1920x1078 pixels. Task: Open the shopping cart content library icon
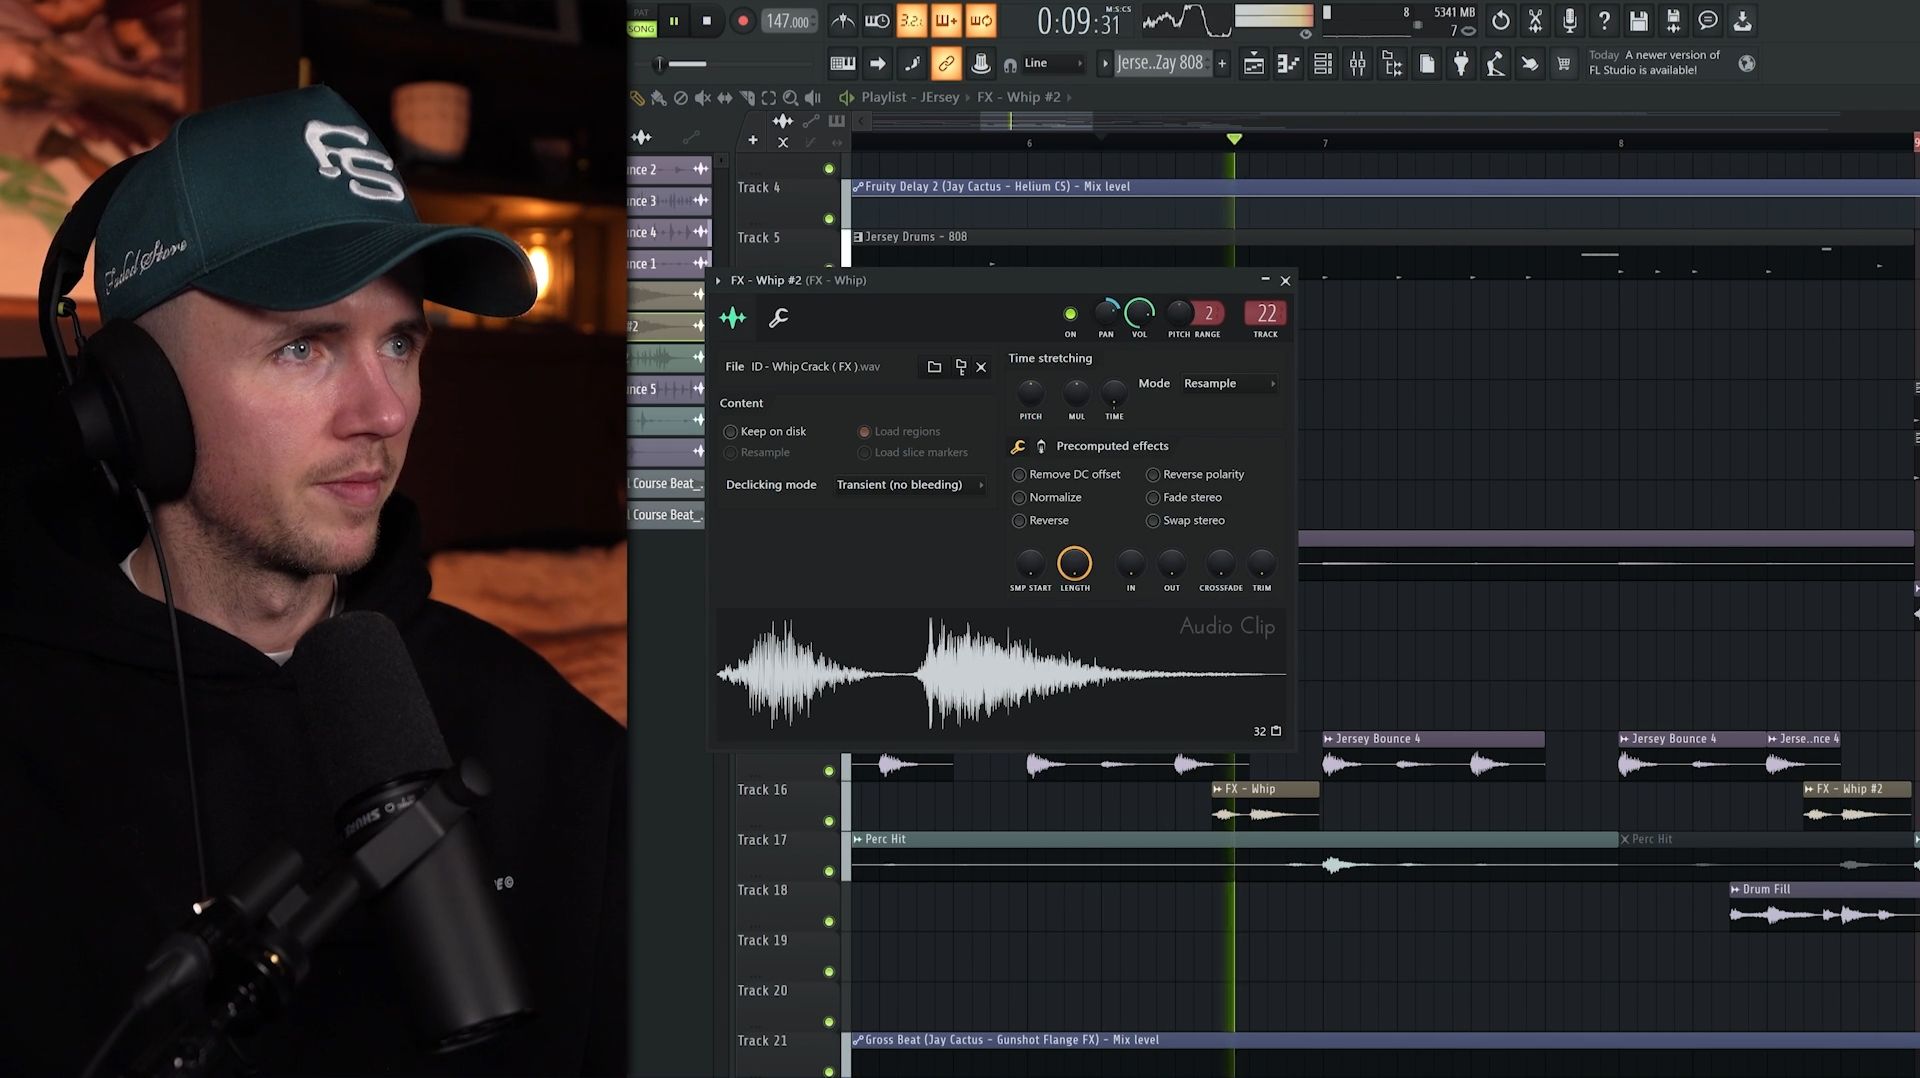(1564, 64)
